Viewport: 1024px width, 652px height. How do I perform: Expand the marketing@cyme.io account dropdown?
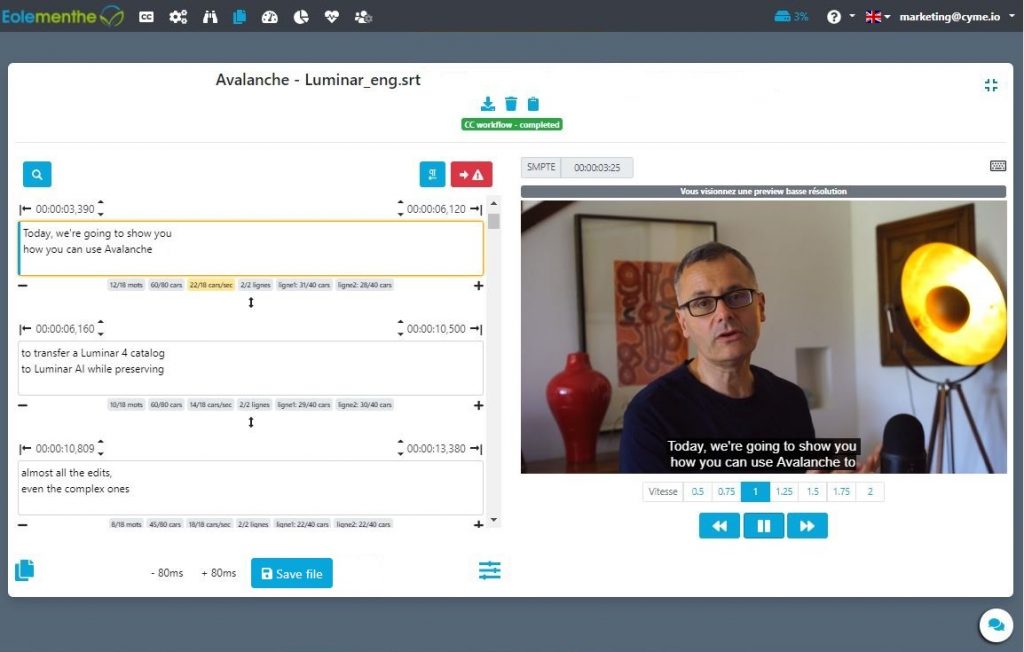[x=956, y=17]
